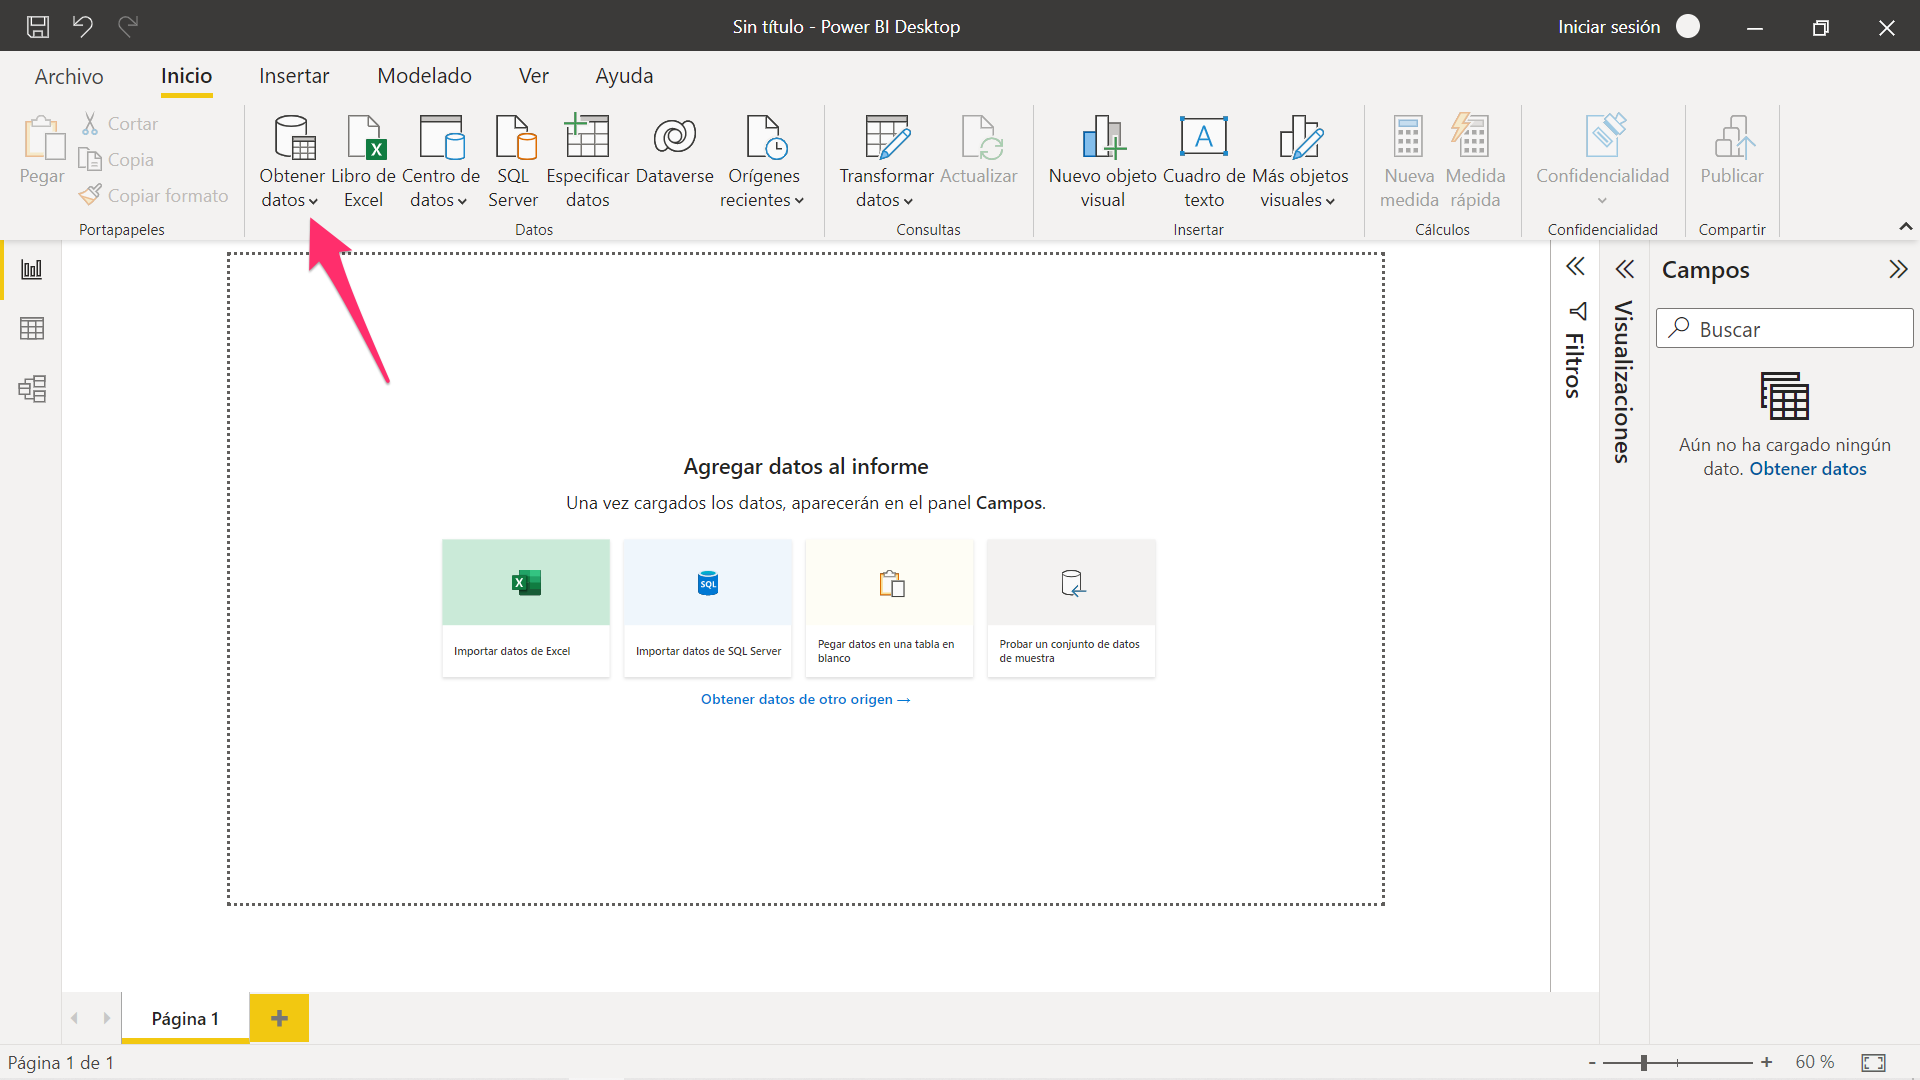Collapse the Campos pane
Image resolution: width=1920 pixels, height=1080 pixels.
1898,269
